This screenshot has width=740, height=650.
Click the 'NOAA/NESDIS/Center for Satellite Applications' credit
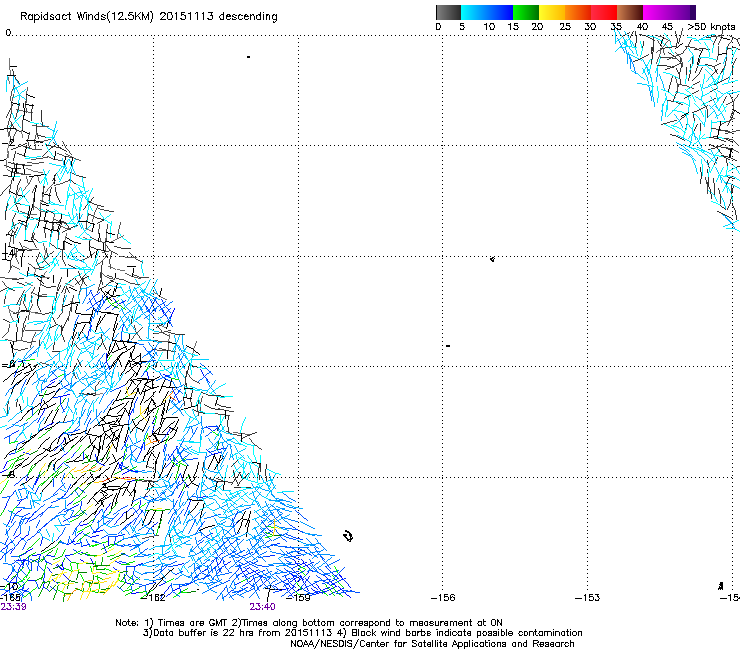point(432,644)
